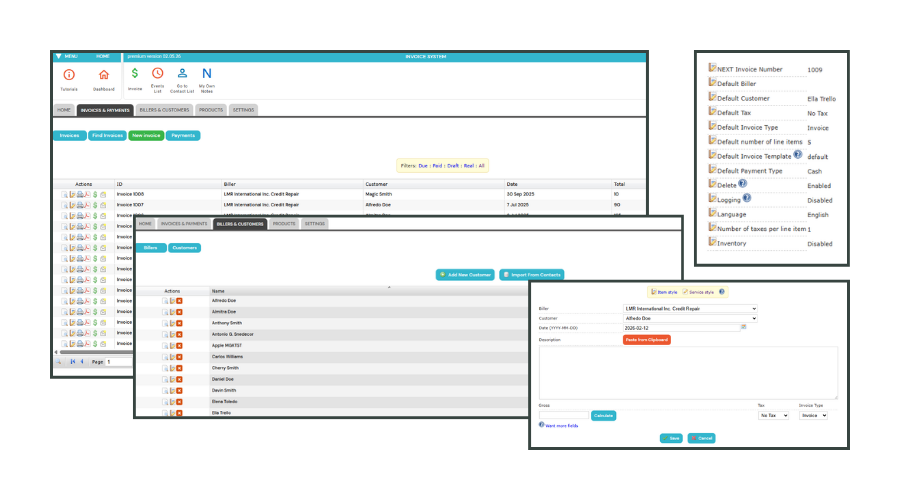Edit icon for Invoice 1008 row
900x500 pixels.
[72, 195]
